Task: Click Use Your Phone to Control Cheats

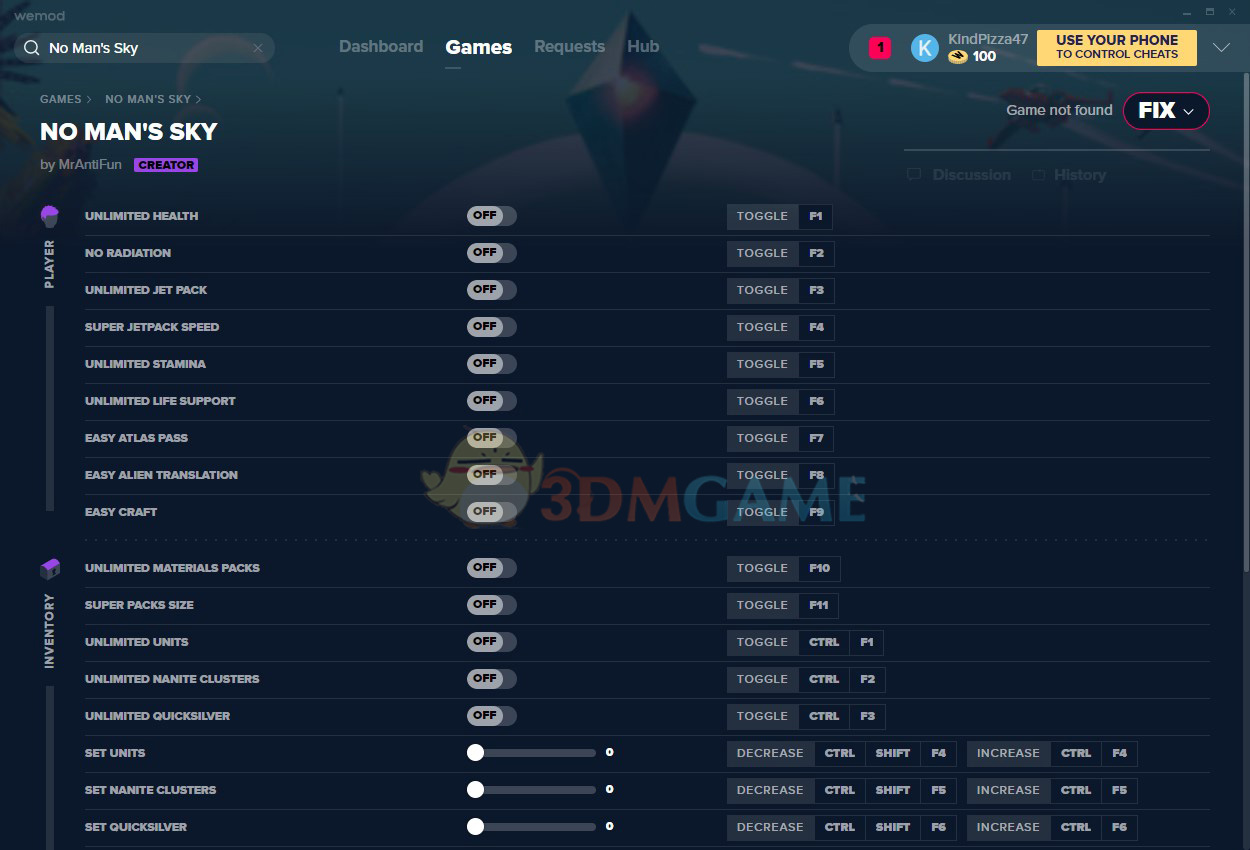Action: coord(1116,48)
